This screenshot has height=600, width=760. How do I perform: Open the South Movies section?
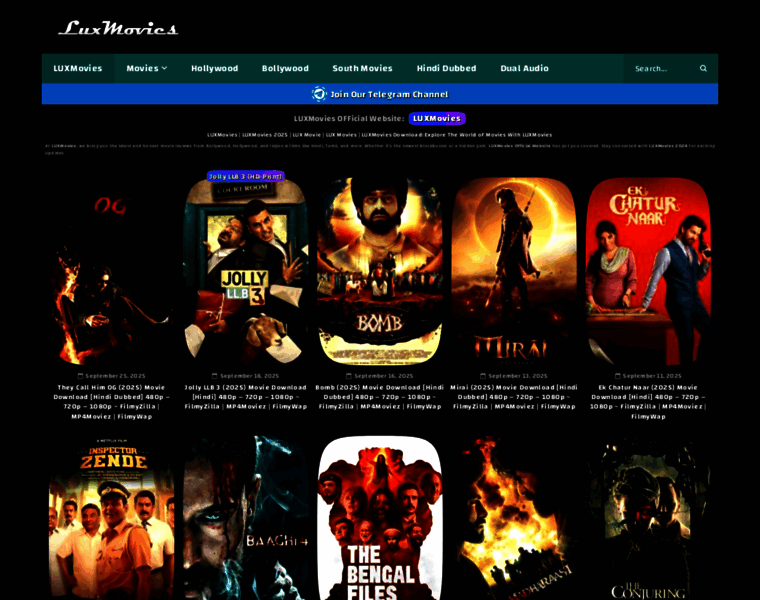pos(363,68)
